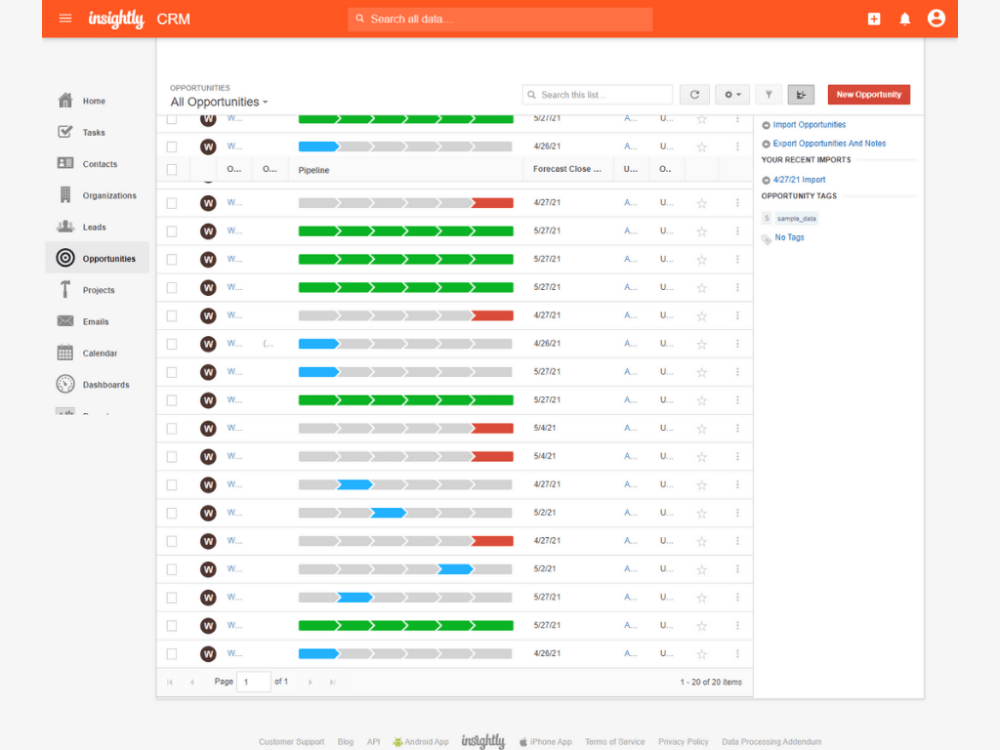This screenshot has width=1000, height=750.
Task: Star the second-stage blue row dated 5/27/21
Action: (702, 598)
